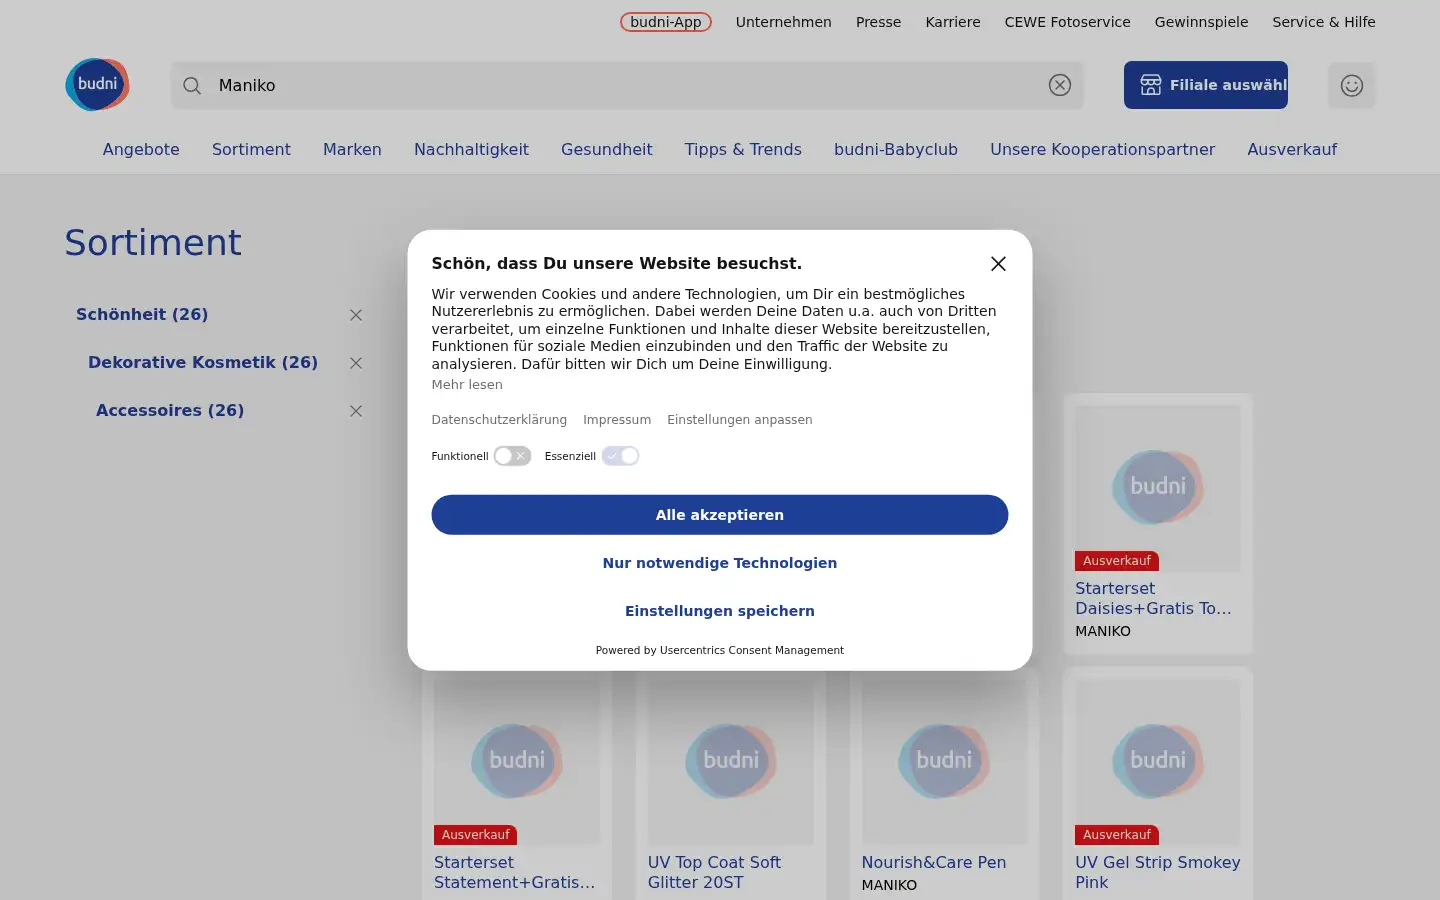Remove the Dekorative Kosmetik filter

coord(356,363)
